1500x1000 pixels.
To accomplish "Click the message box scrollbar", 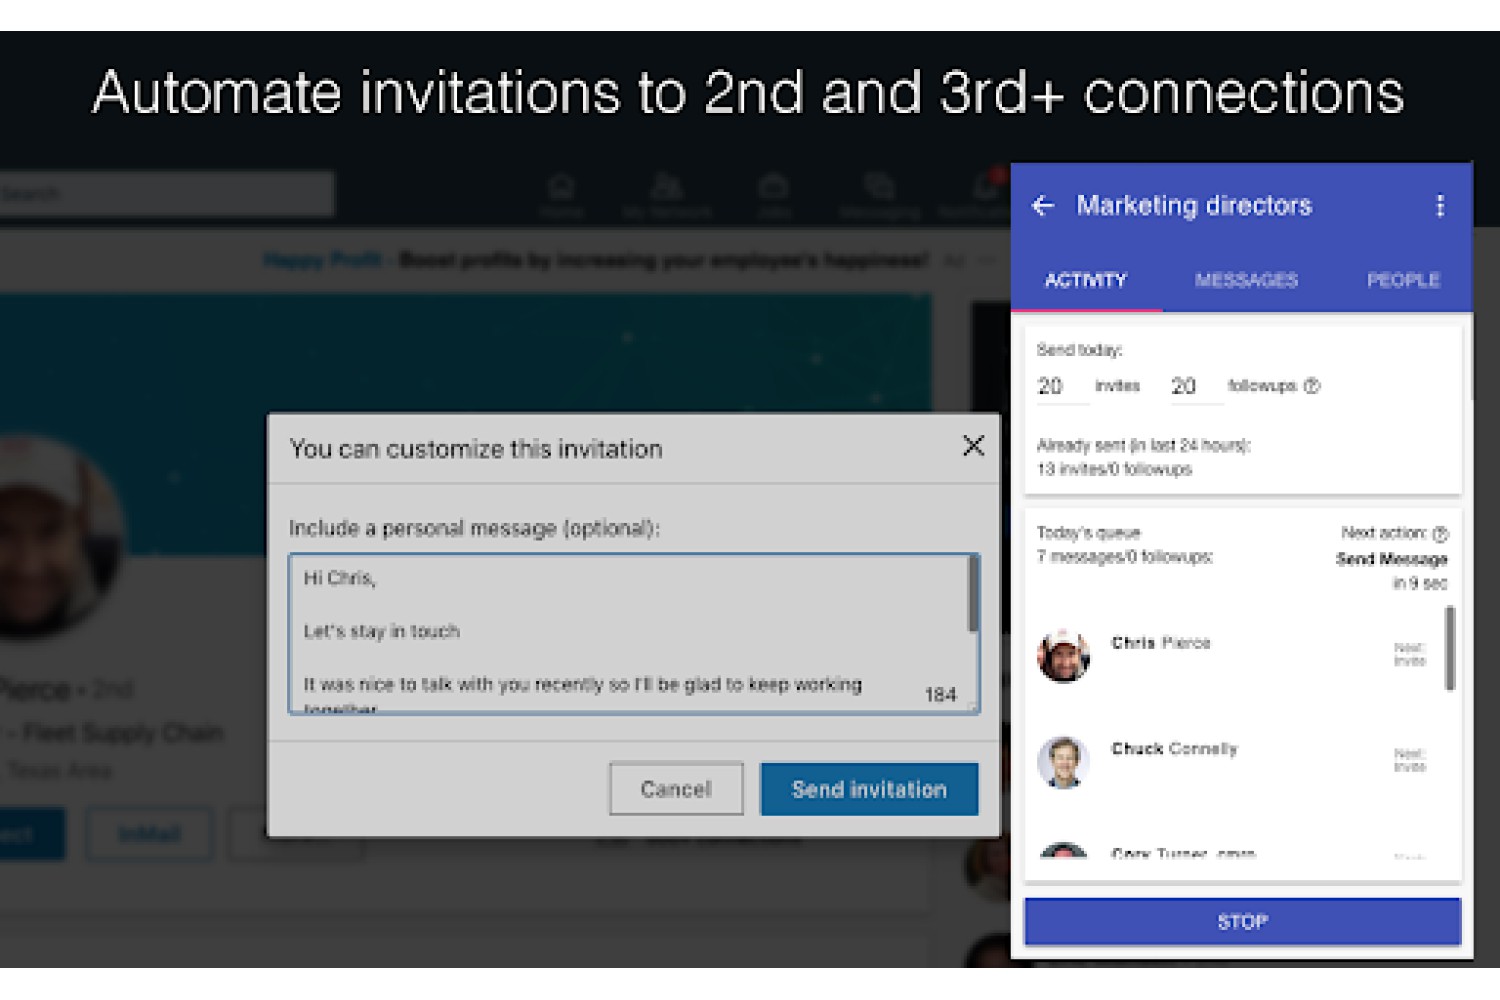I will (x=972, y=594).
